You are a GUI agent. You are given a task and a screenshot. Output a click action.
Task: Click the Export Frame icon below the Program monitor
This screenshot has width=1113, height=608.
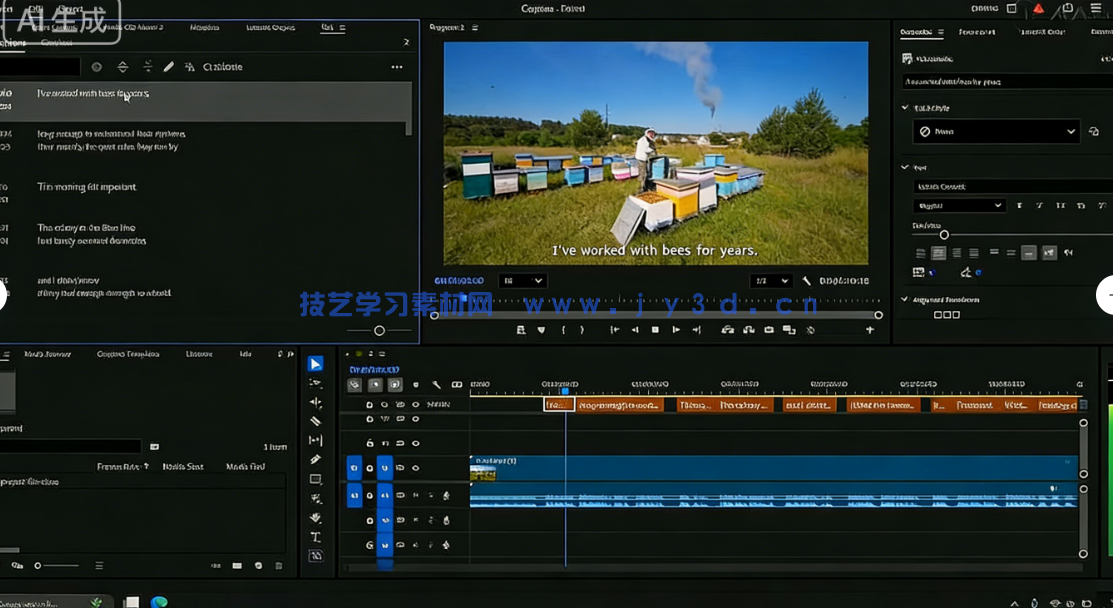[769, 329]
